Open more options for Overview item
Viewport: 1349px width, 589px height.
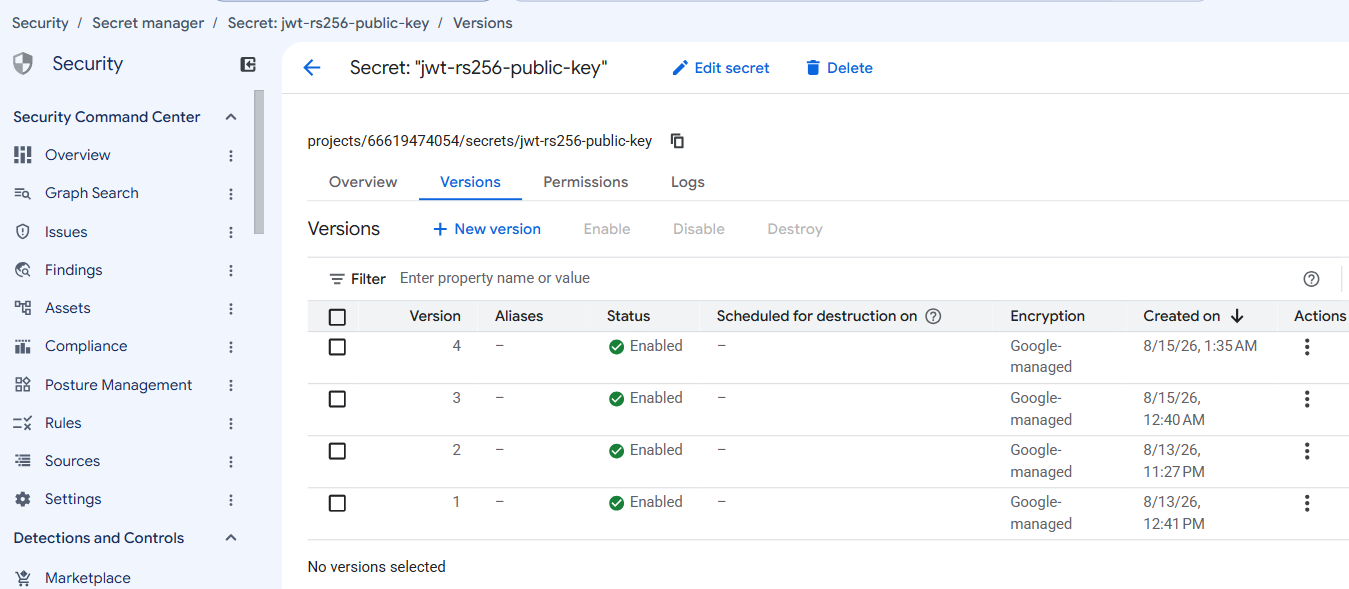tap(231, 156)
